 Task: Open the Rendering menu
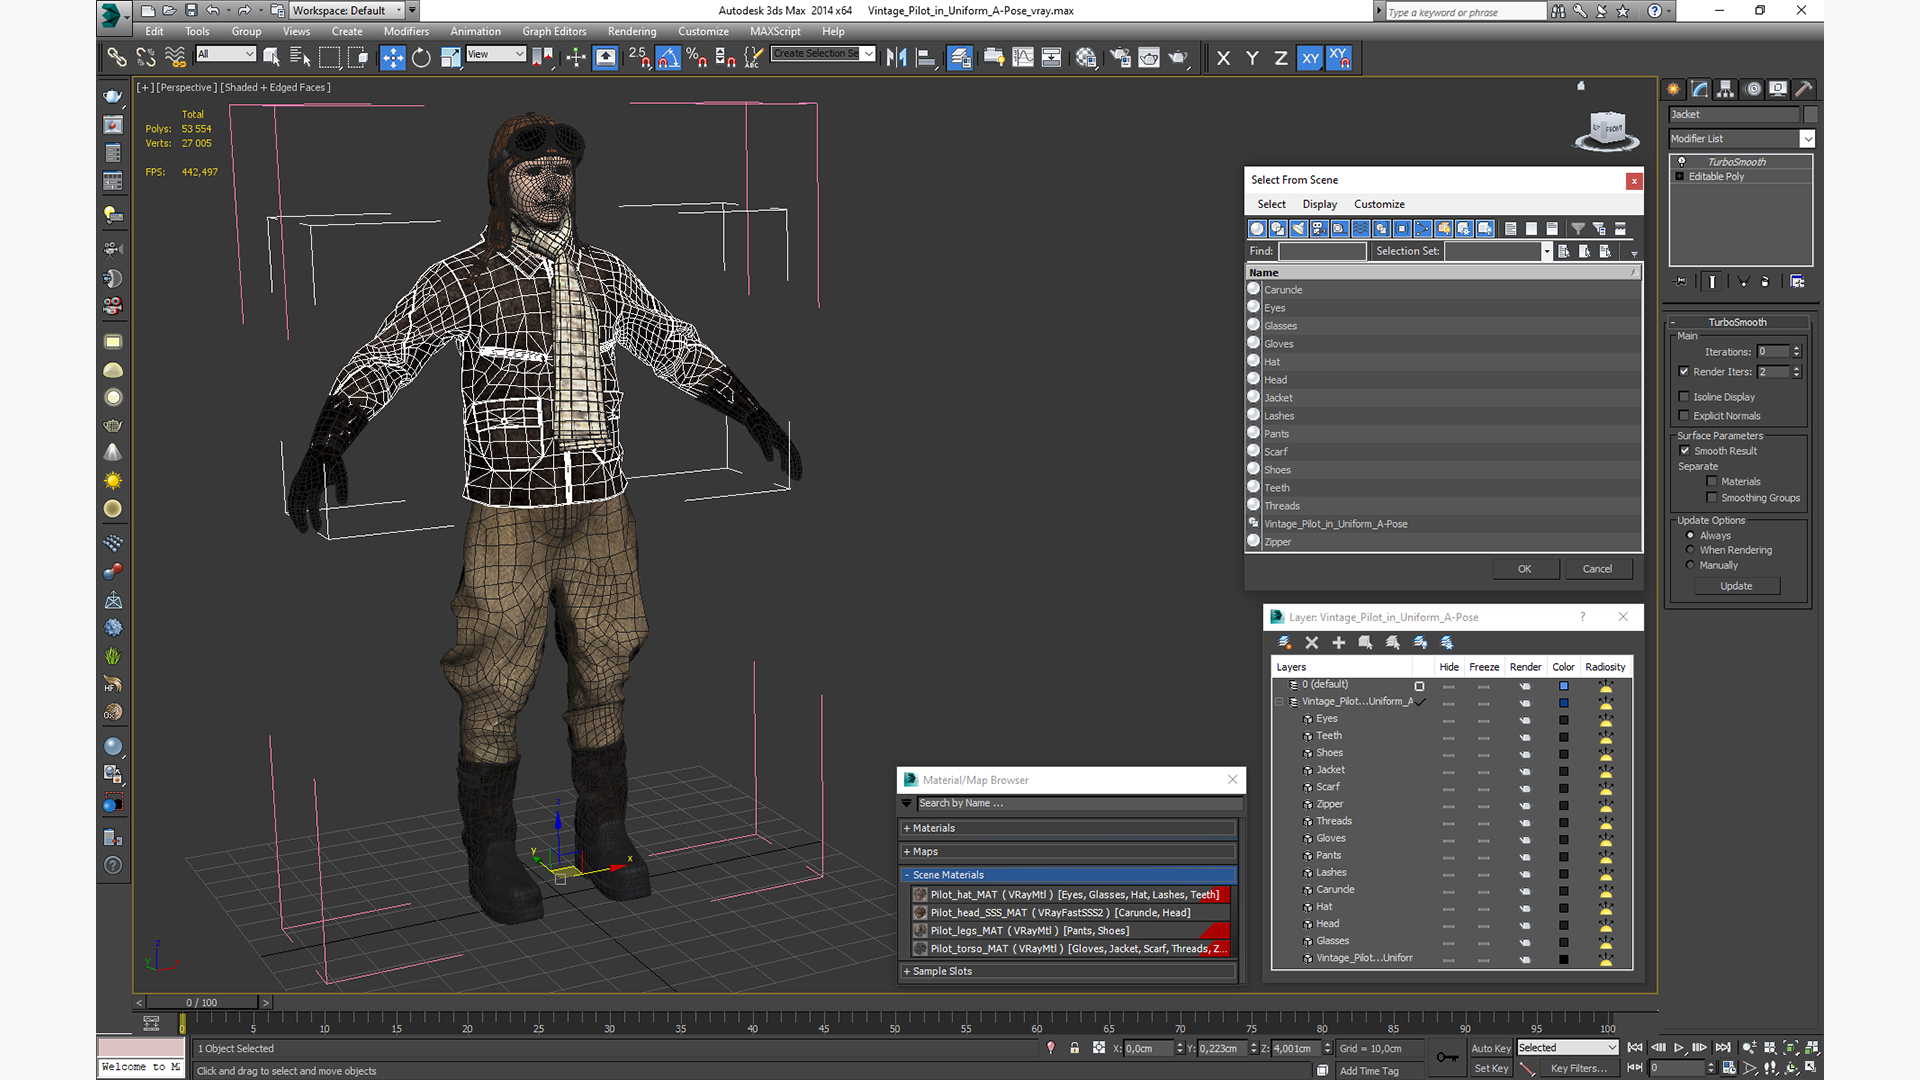(x=632, y=32)
